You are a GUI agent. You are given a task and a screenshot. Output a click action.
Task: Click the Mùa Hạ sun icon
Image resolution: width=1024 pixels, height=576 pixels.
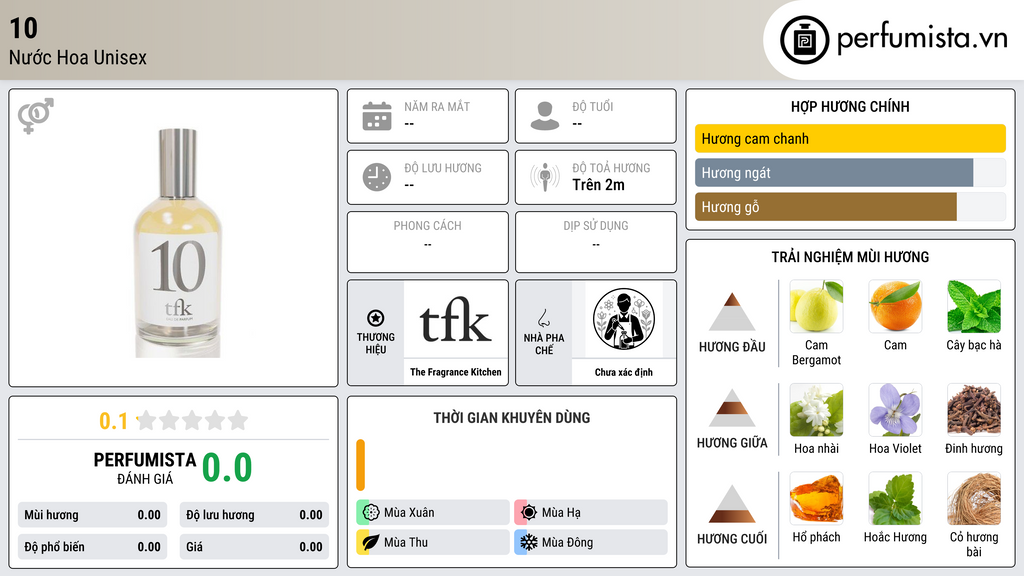(529, 512)
